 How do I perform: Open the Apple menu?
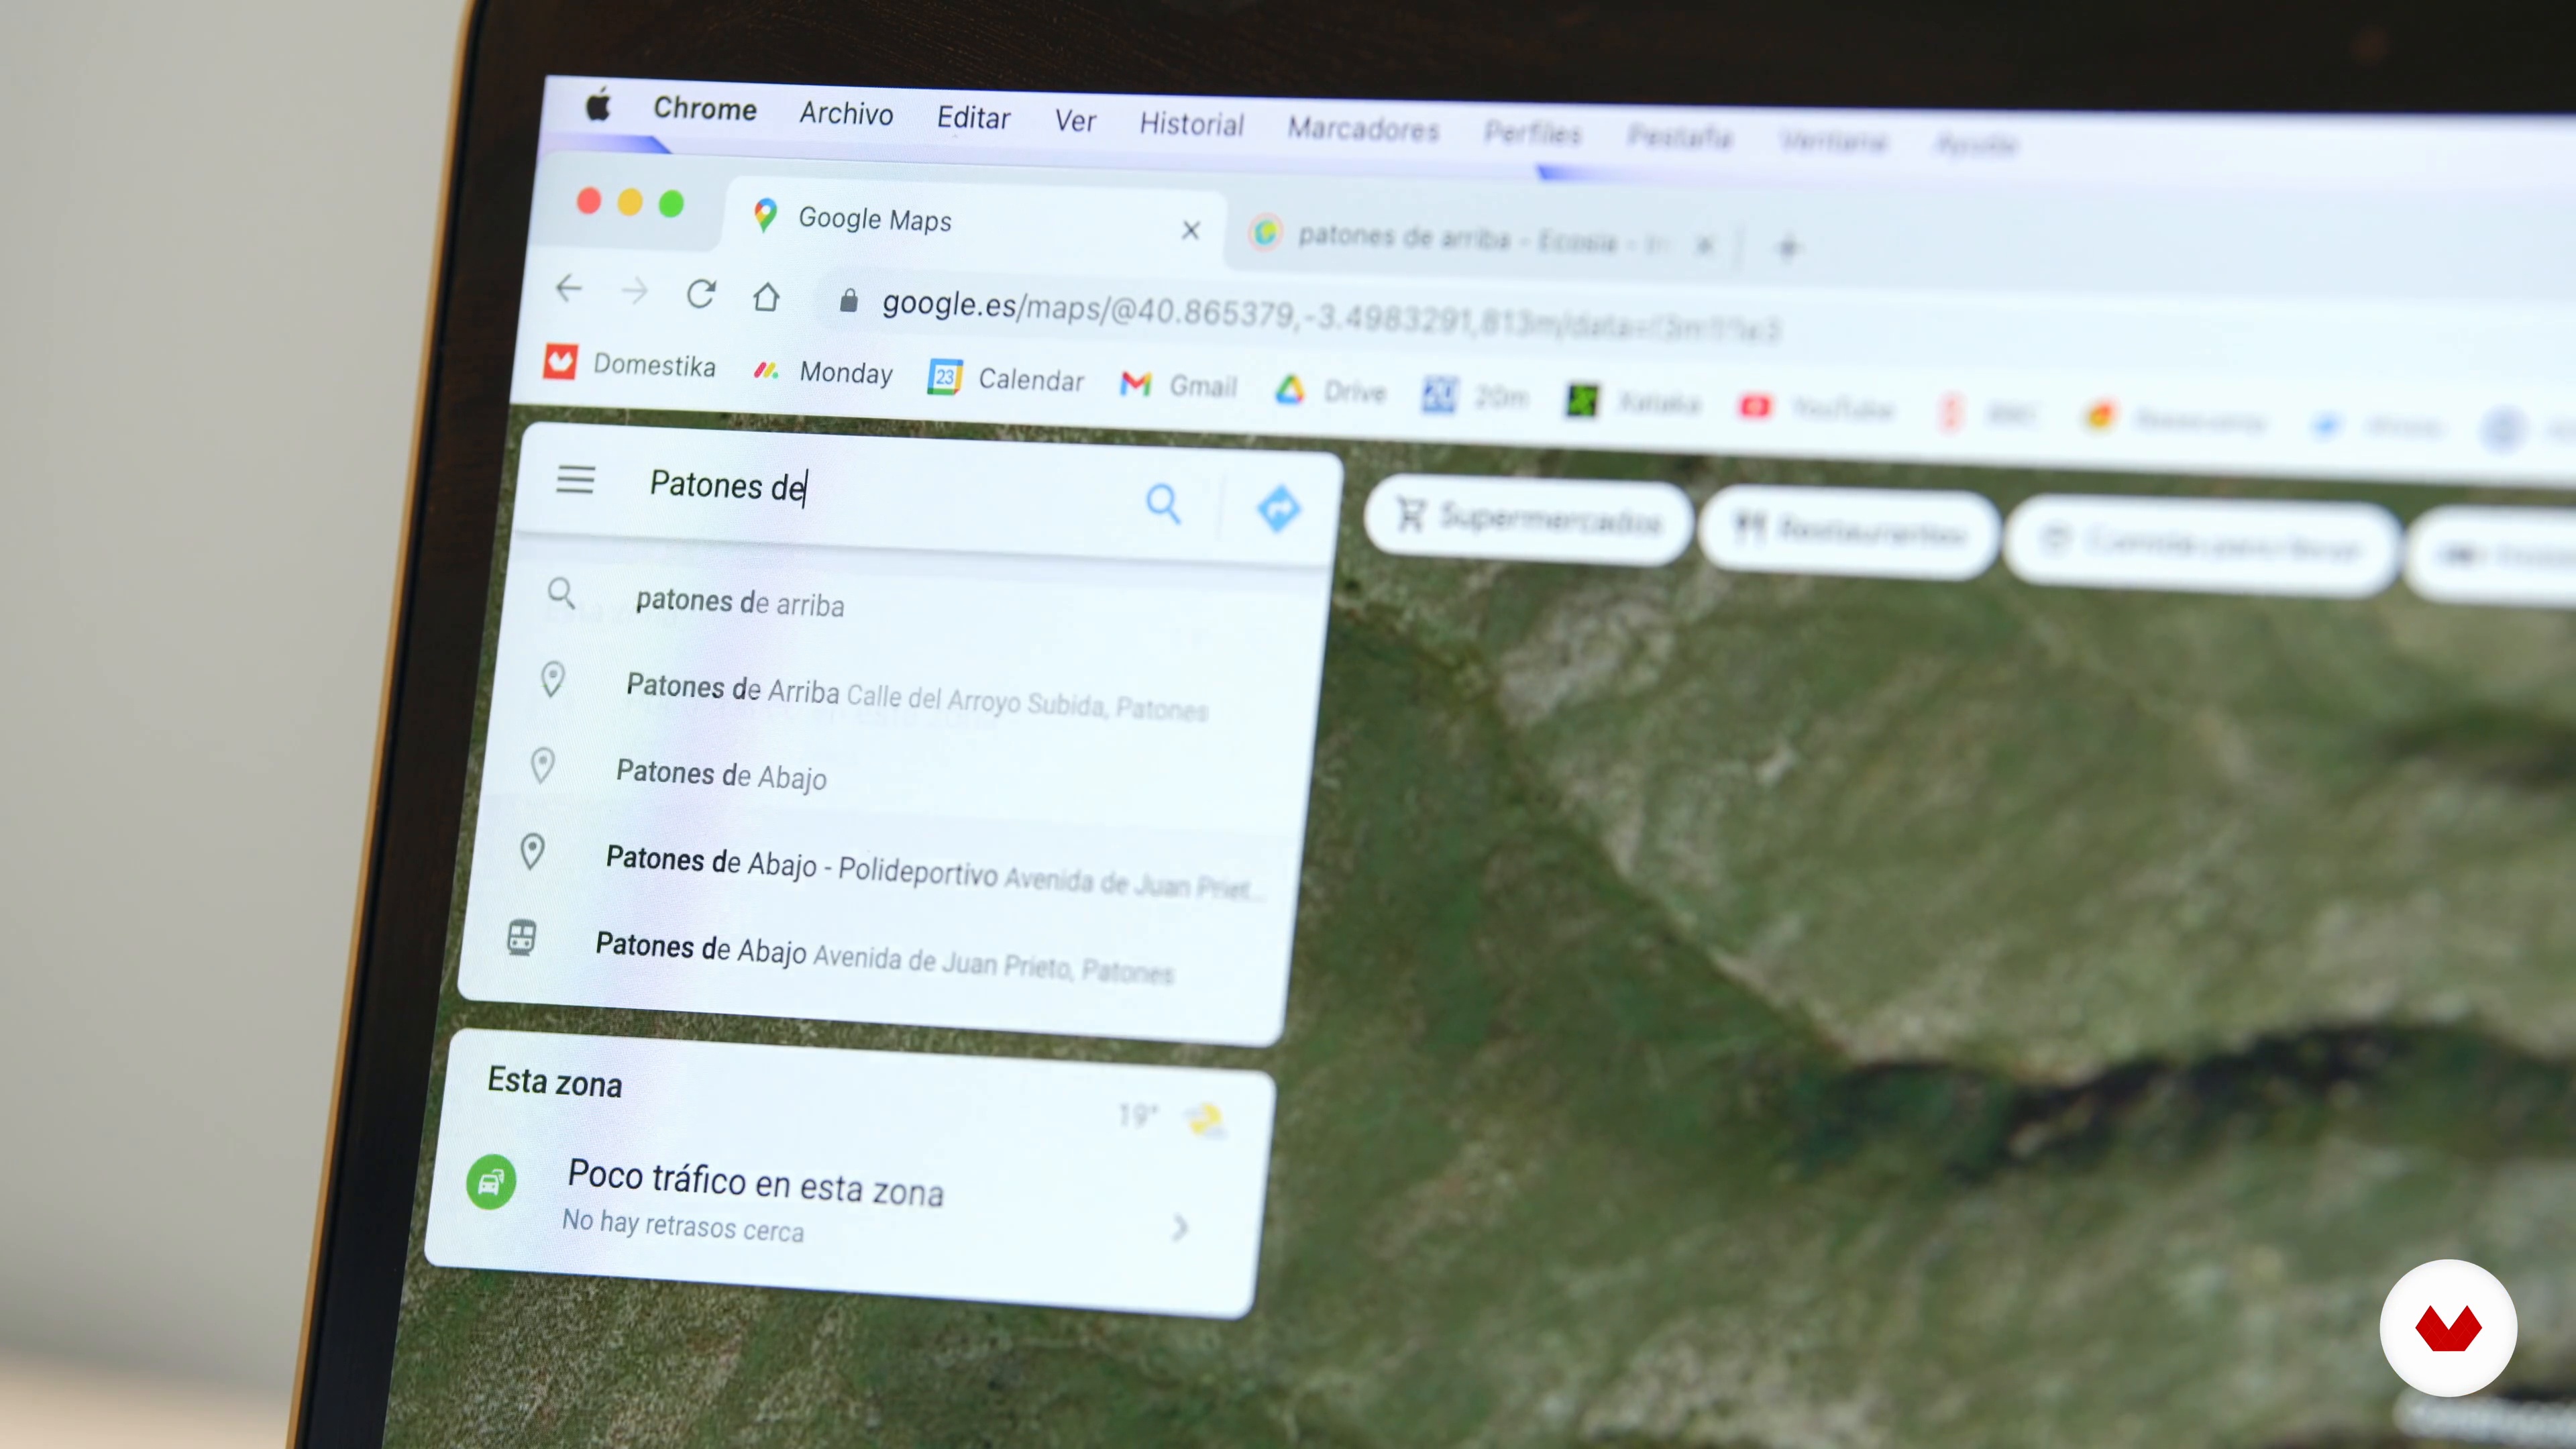tap(598, 104)
